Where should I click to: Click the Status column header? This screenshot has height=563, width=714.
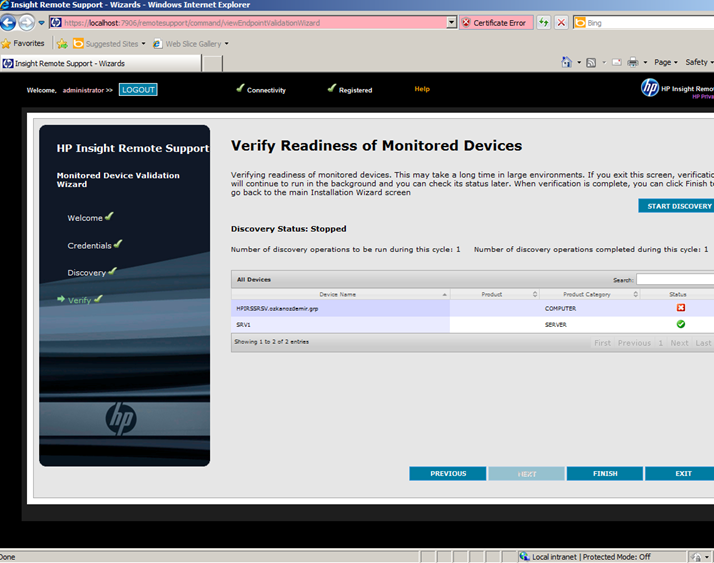(x=677, y=294)
